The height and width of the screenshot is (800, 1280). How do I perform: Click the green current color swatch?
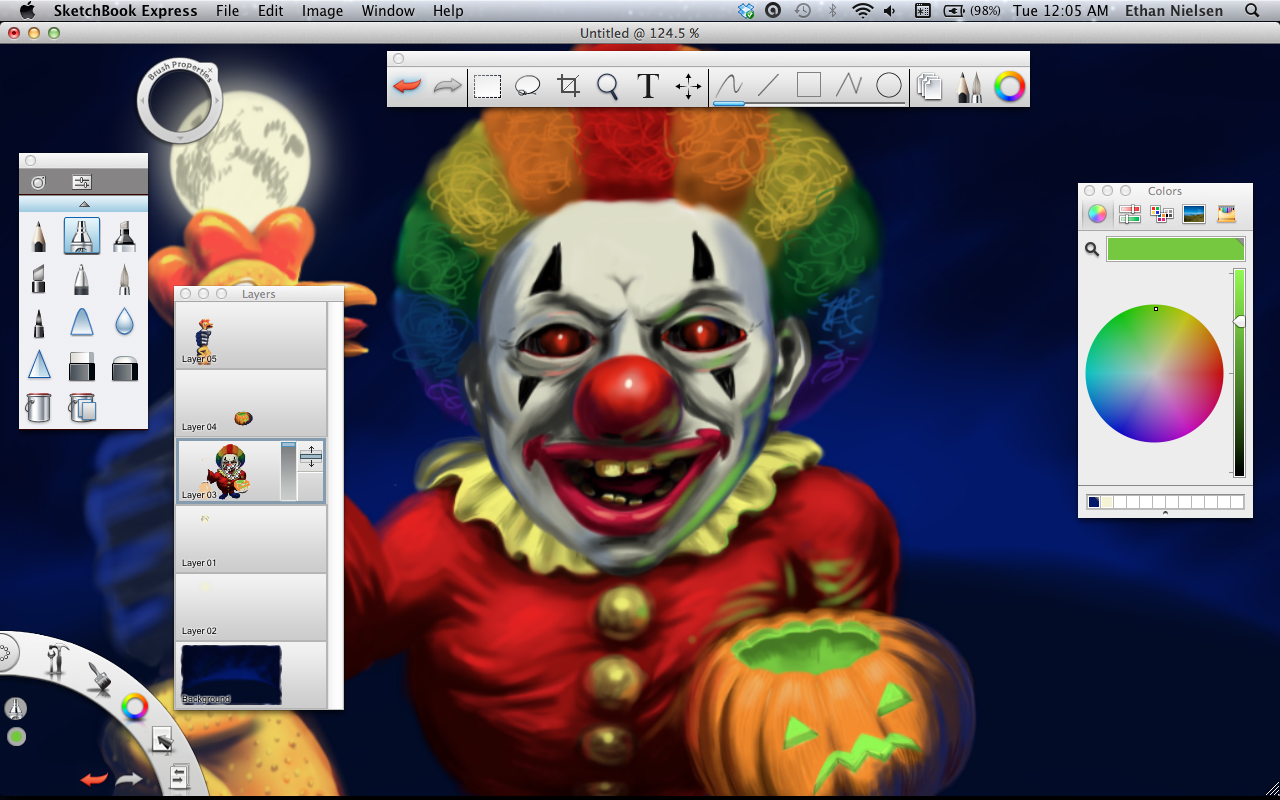click(1175, 249)
